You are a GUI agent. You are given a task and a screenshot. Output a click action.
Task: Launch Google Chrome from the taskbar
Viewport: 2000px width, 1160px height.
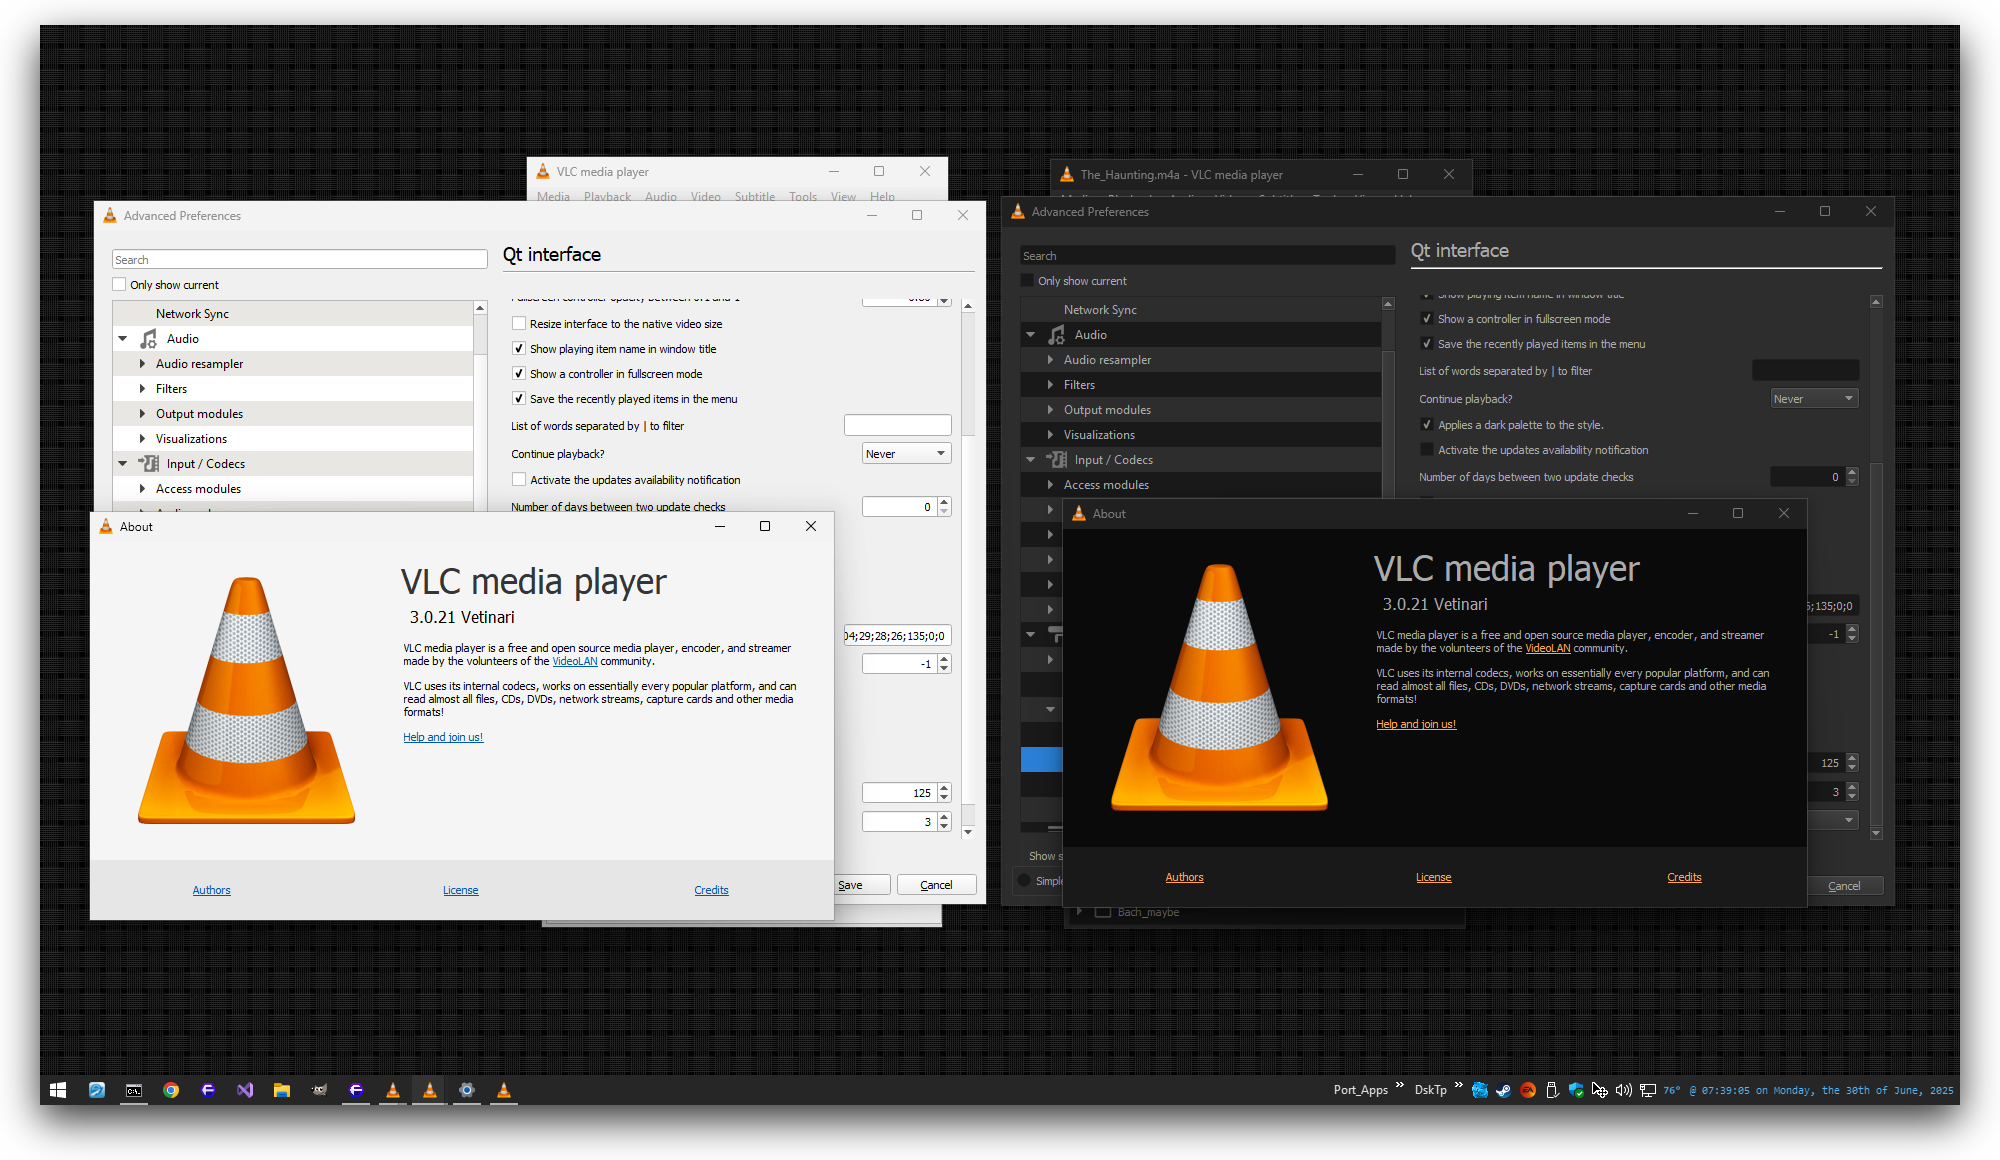[x=171, y=1090]
